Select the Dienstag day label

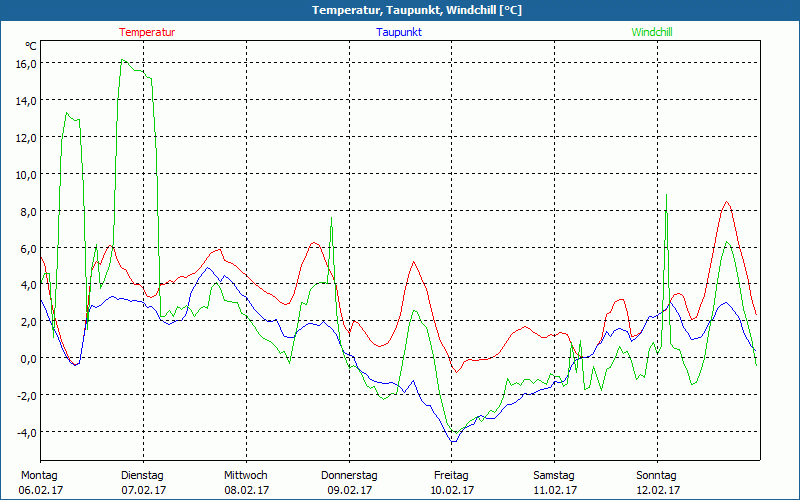point(142,475)
